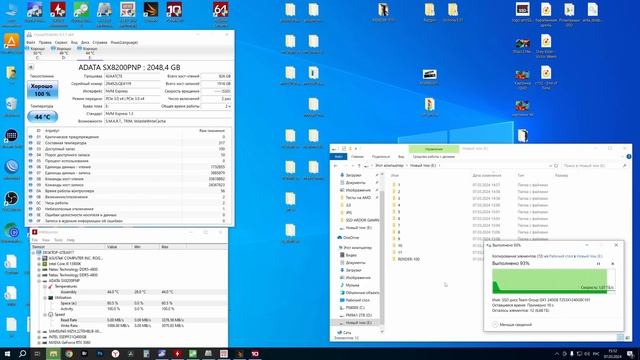The height and width of the screenshot is (360, 640).
Task: Cancel the file copy with the X icon
Action: point(612,264)
